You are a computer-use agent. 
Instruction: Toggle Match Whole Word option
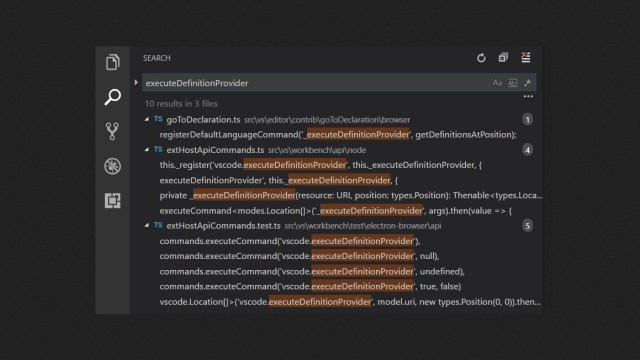pos(513,83)
